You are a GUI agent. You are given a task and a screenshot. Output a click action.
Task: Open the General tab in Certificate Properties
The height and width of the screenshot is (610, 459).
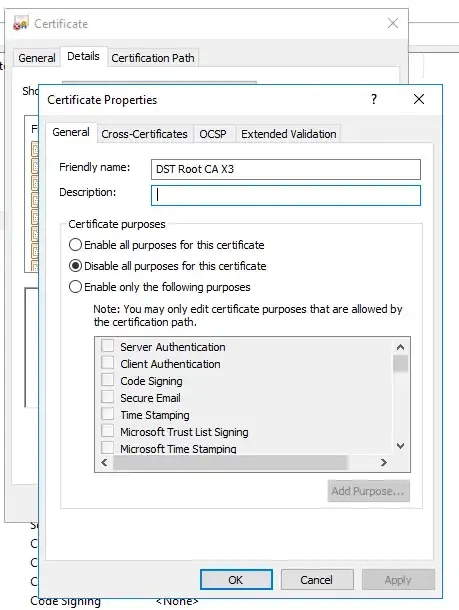[71, 132]
